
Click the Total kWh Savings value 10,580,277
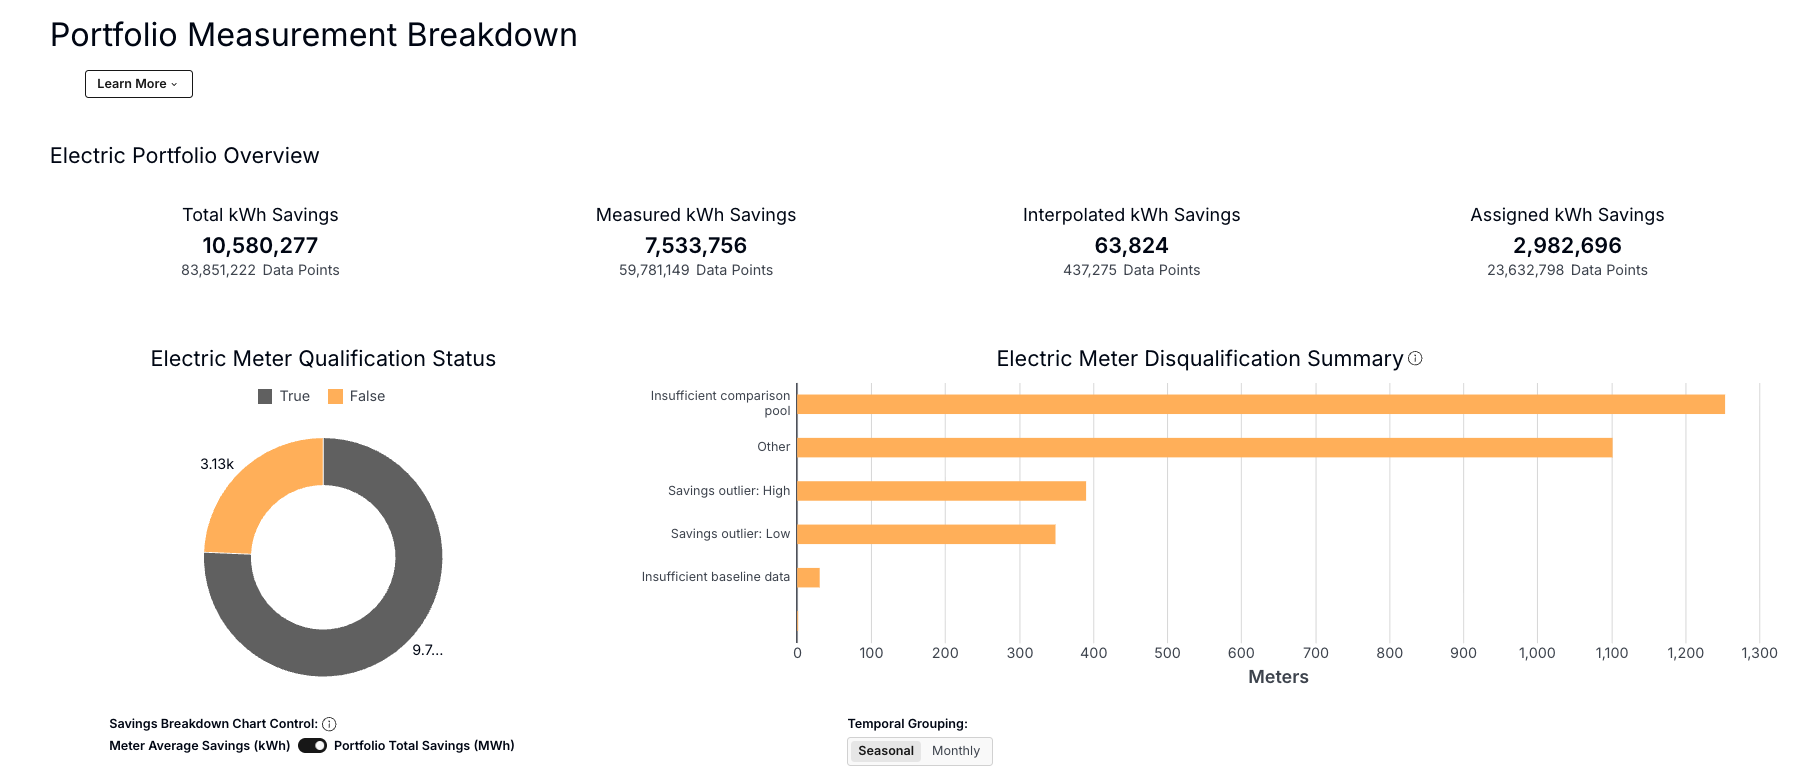260,246
